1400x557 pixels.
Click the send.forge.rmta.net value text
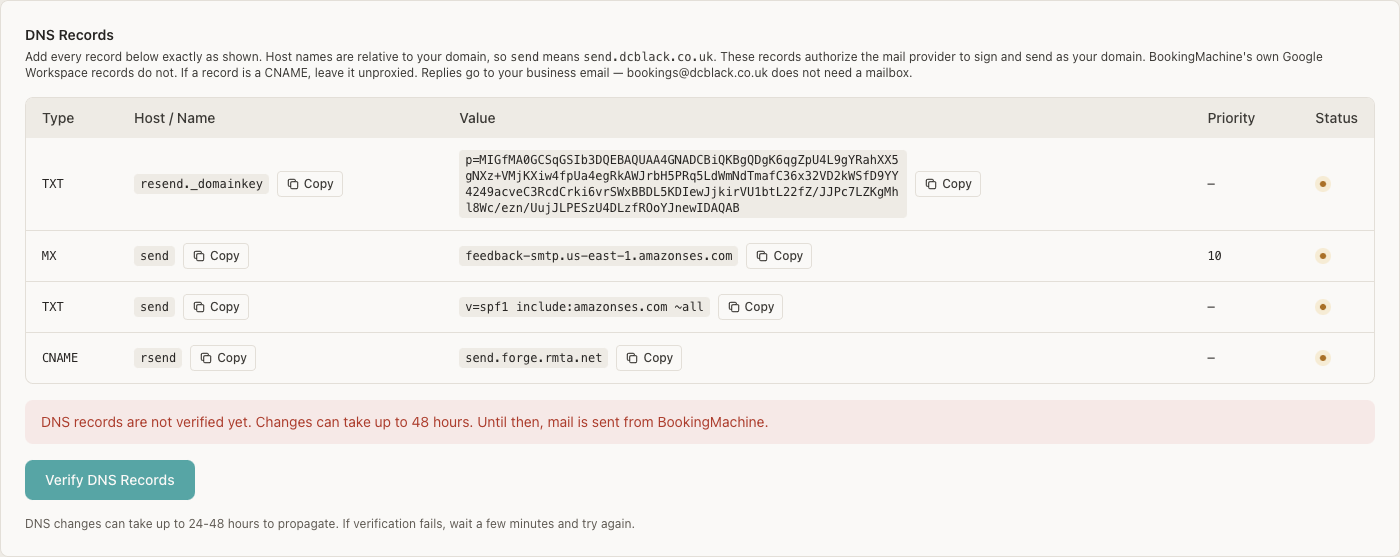(x=534, y=358)
